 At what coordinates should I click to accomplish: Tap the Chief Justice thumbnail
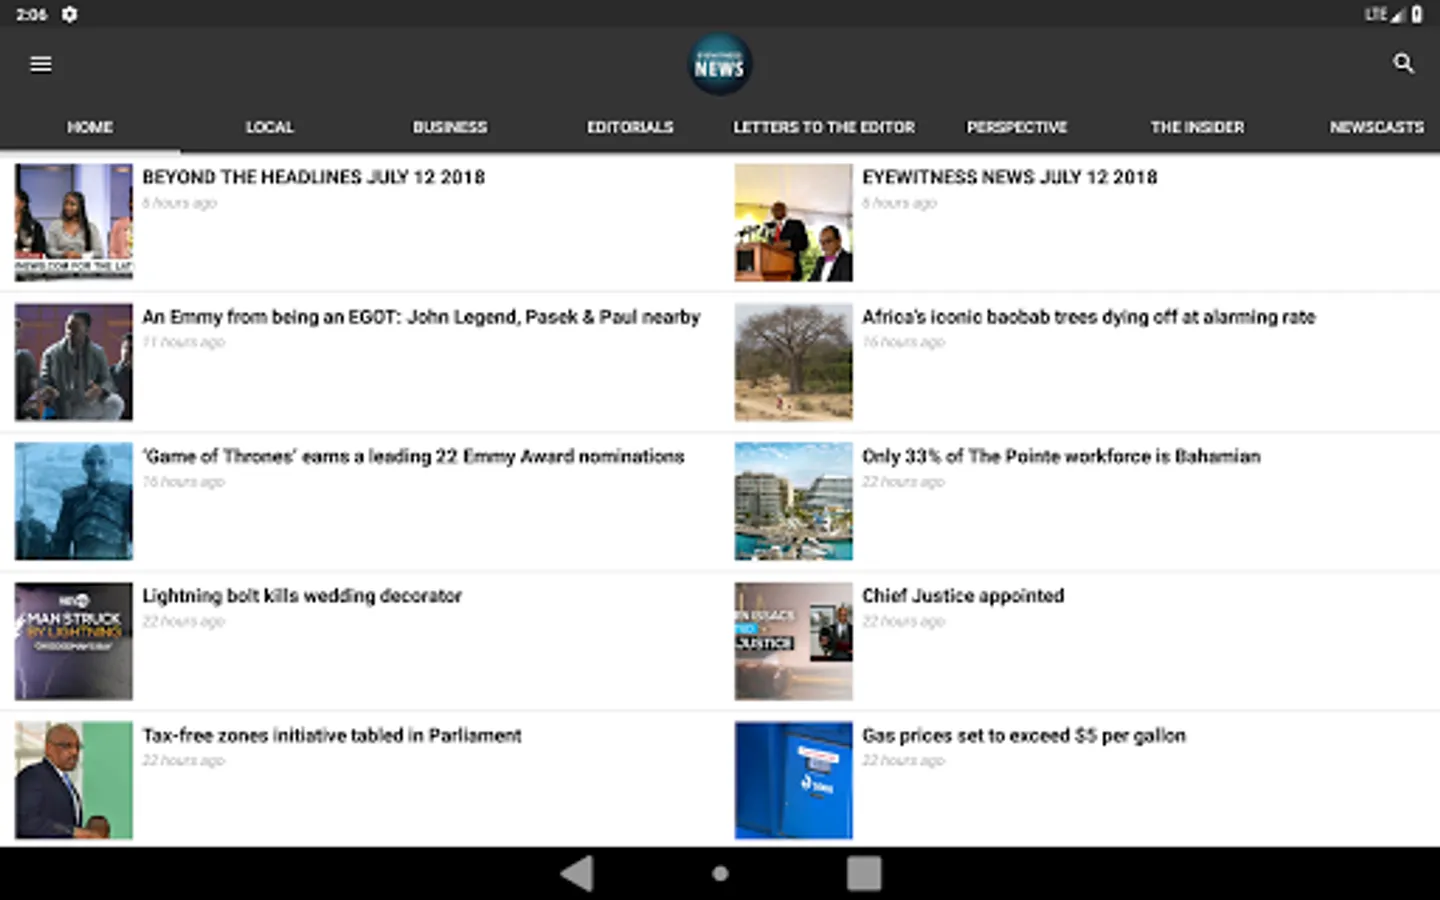[794, 641]
